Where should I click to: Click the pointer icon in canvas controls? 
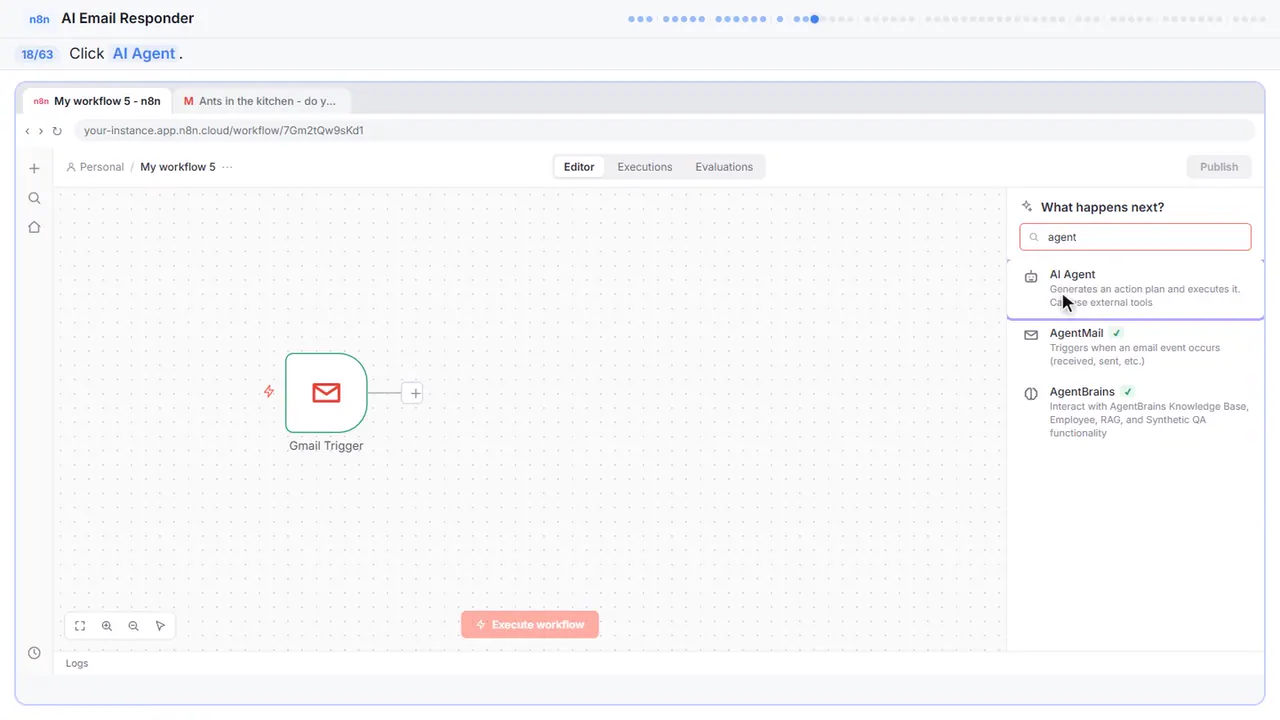[x=160, y=626]
